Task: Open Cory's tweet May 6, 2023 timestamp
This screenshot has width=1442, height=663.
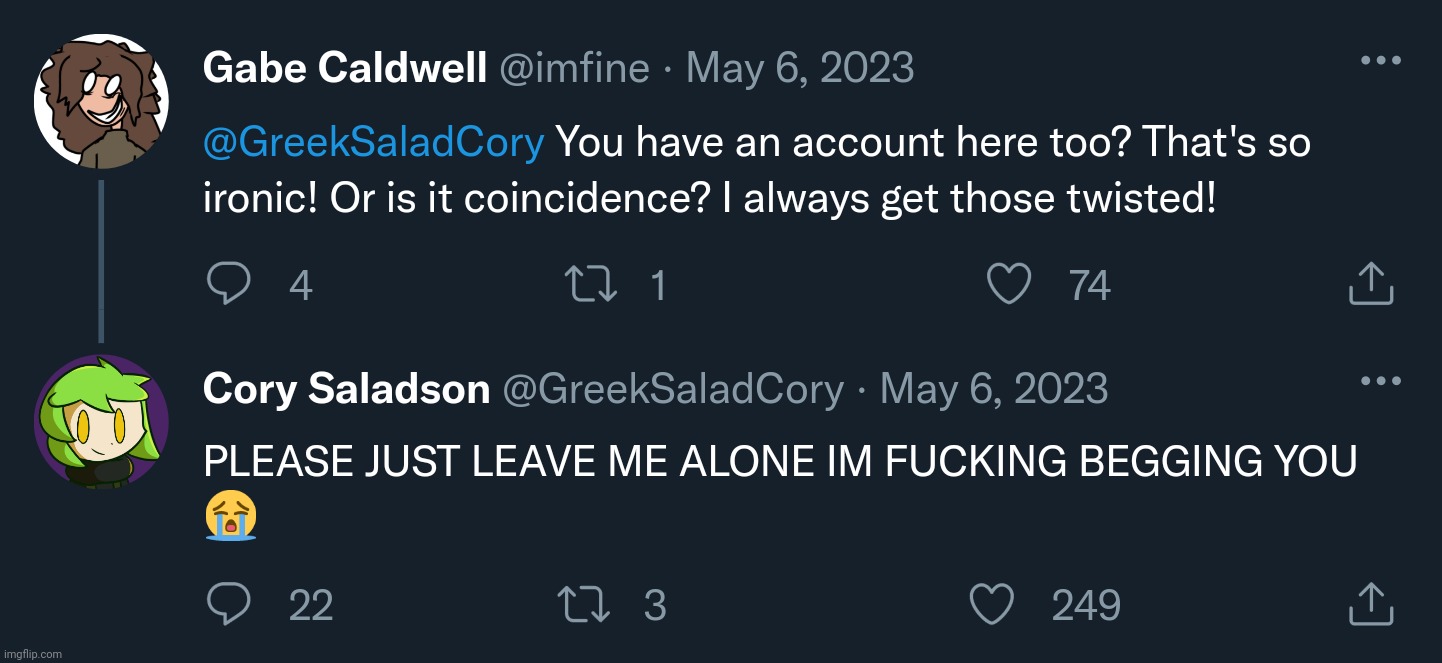Action: pyautogui.click(x=994, y=389)
